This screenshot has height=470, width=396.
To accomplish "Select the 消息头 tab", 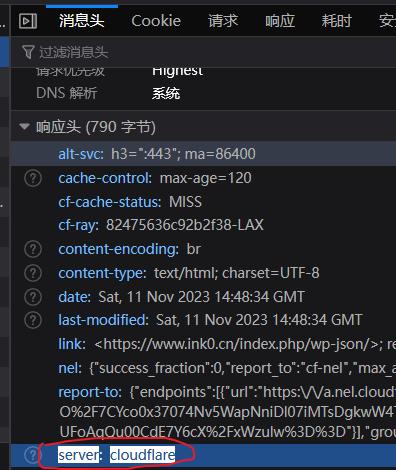I will pyautogui.click(x=82, y=21).
